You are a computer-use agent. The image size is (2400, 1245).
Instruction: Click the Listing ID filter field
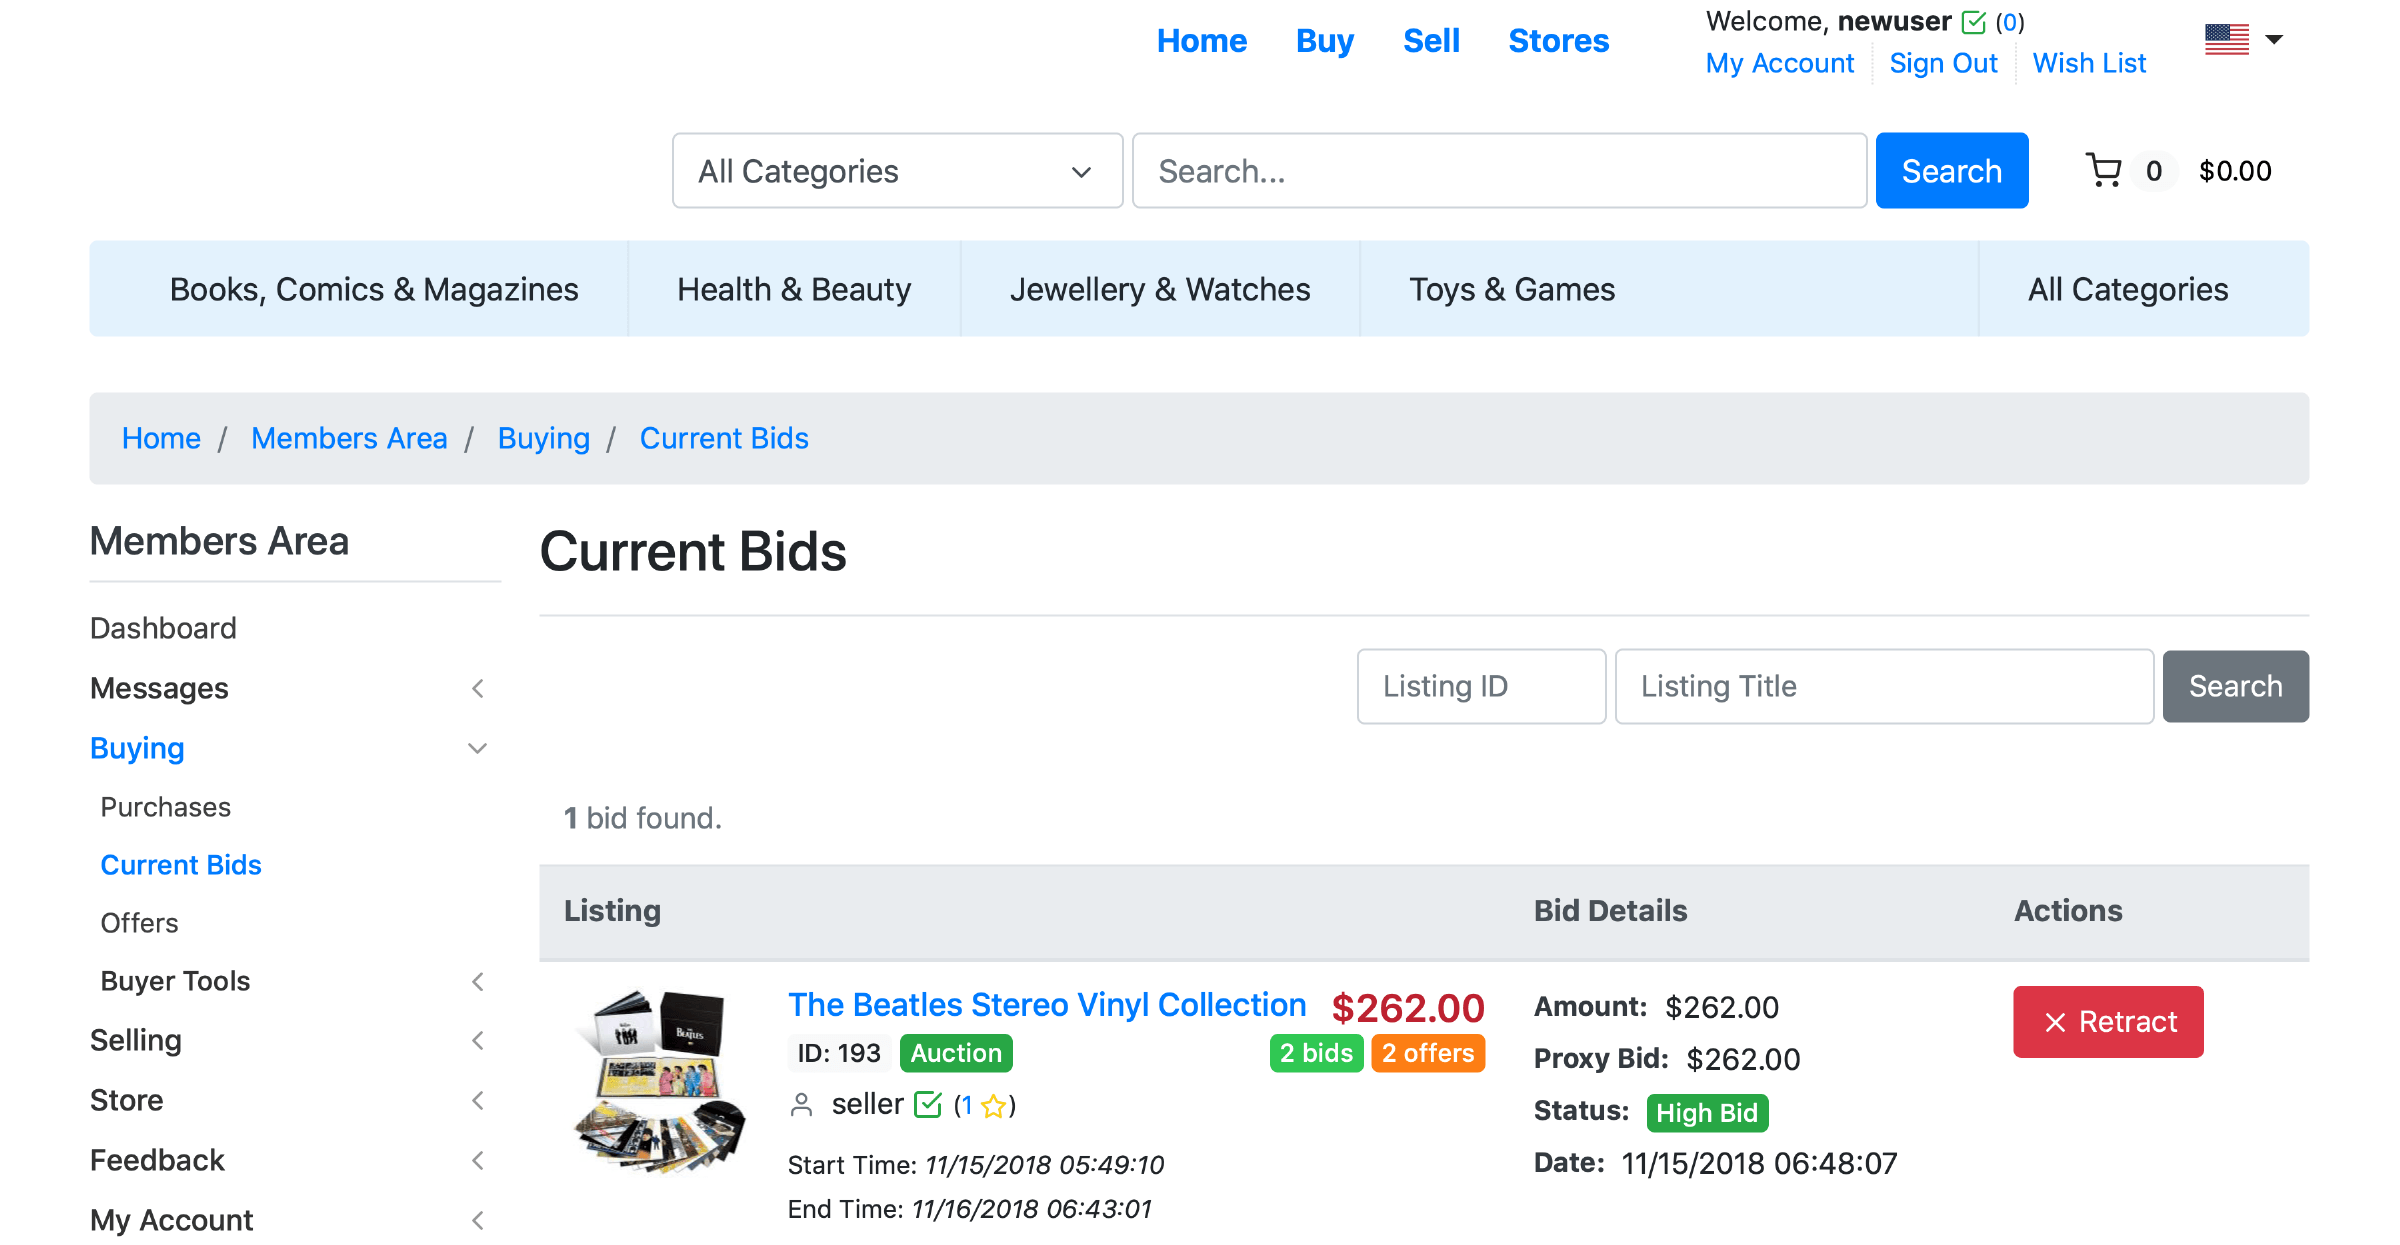(x=1480, y=686)
